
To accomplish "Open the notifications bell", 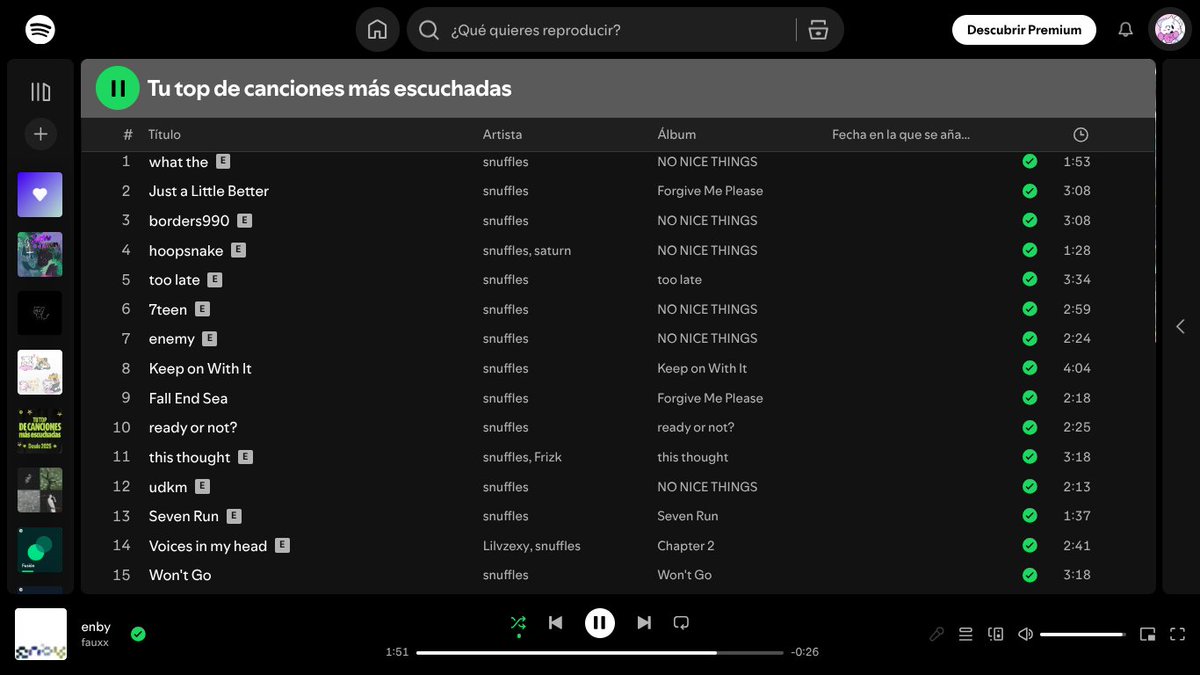I will [1125, 30].
